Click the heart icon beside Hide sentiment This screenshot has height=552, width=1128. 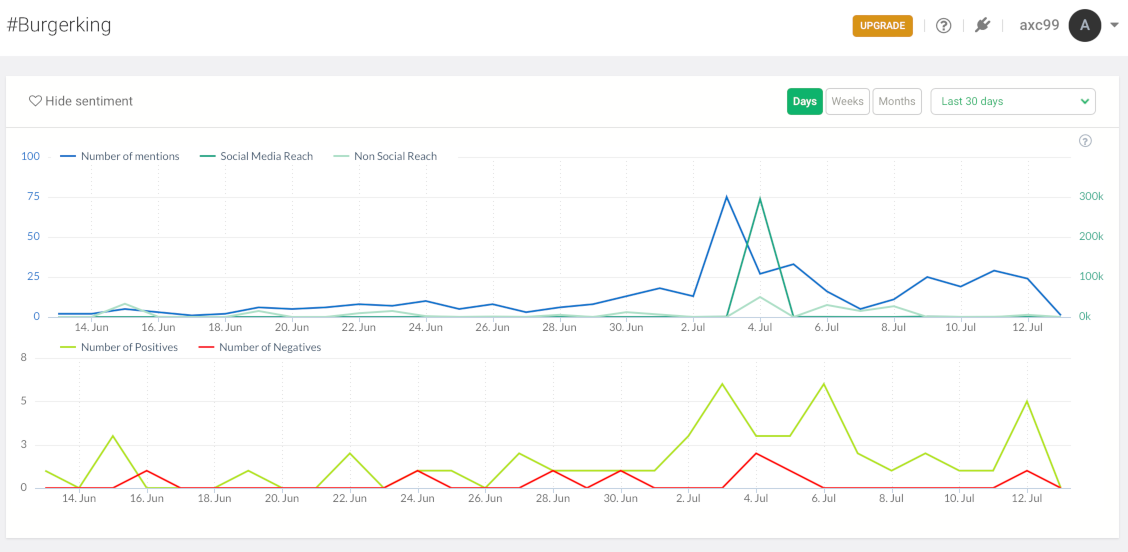35,101
